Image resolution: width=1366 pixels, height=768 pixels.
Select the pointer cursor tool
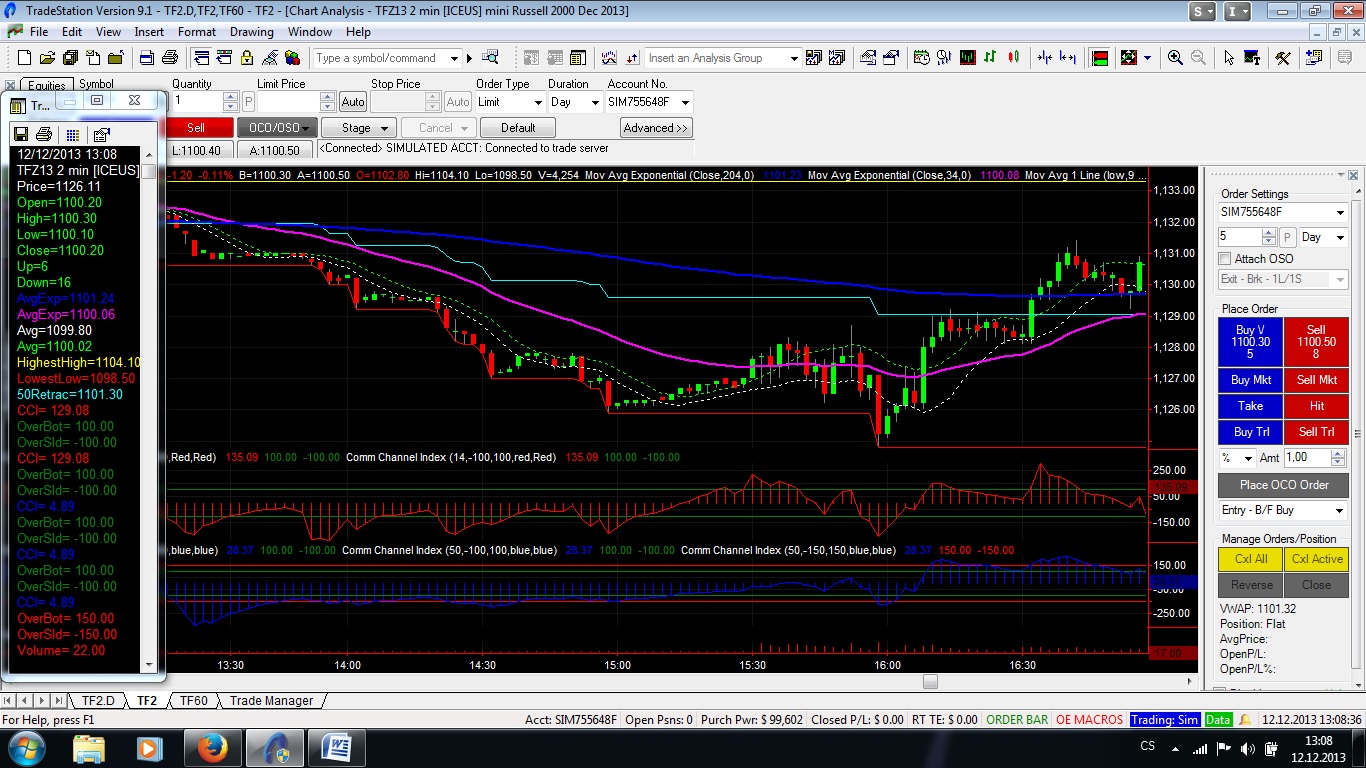1229,58
